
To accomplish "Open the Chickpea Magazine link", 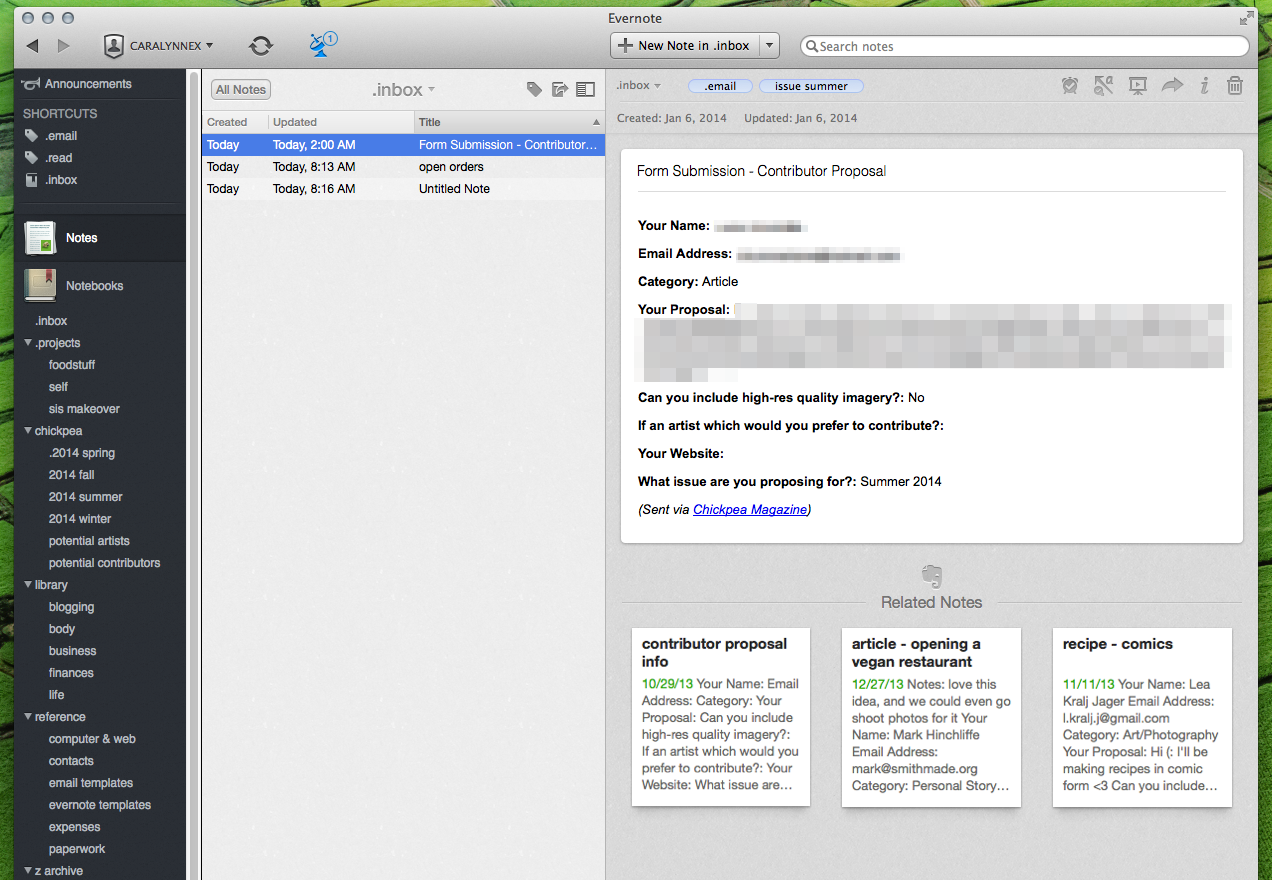I will pyautogui.click(x=750, y=510).
